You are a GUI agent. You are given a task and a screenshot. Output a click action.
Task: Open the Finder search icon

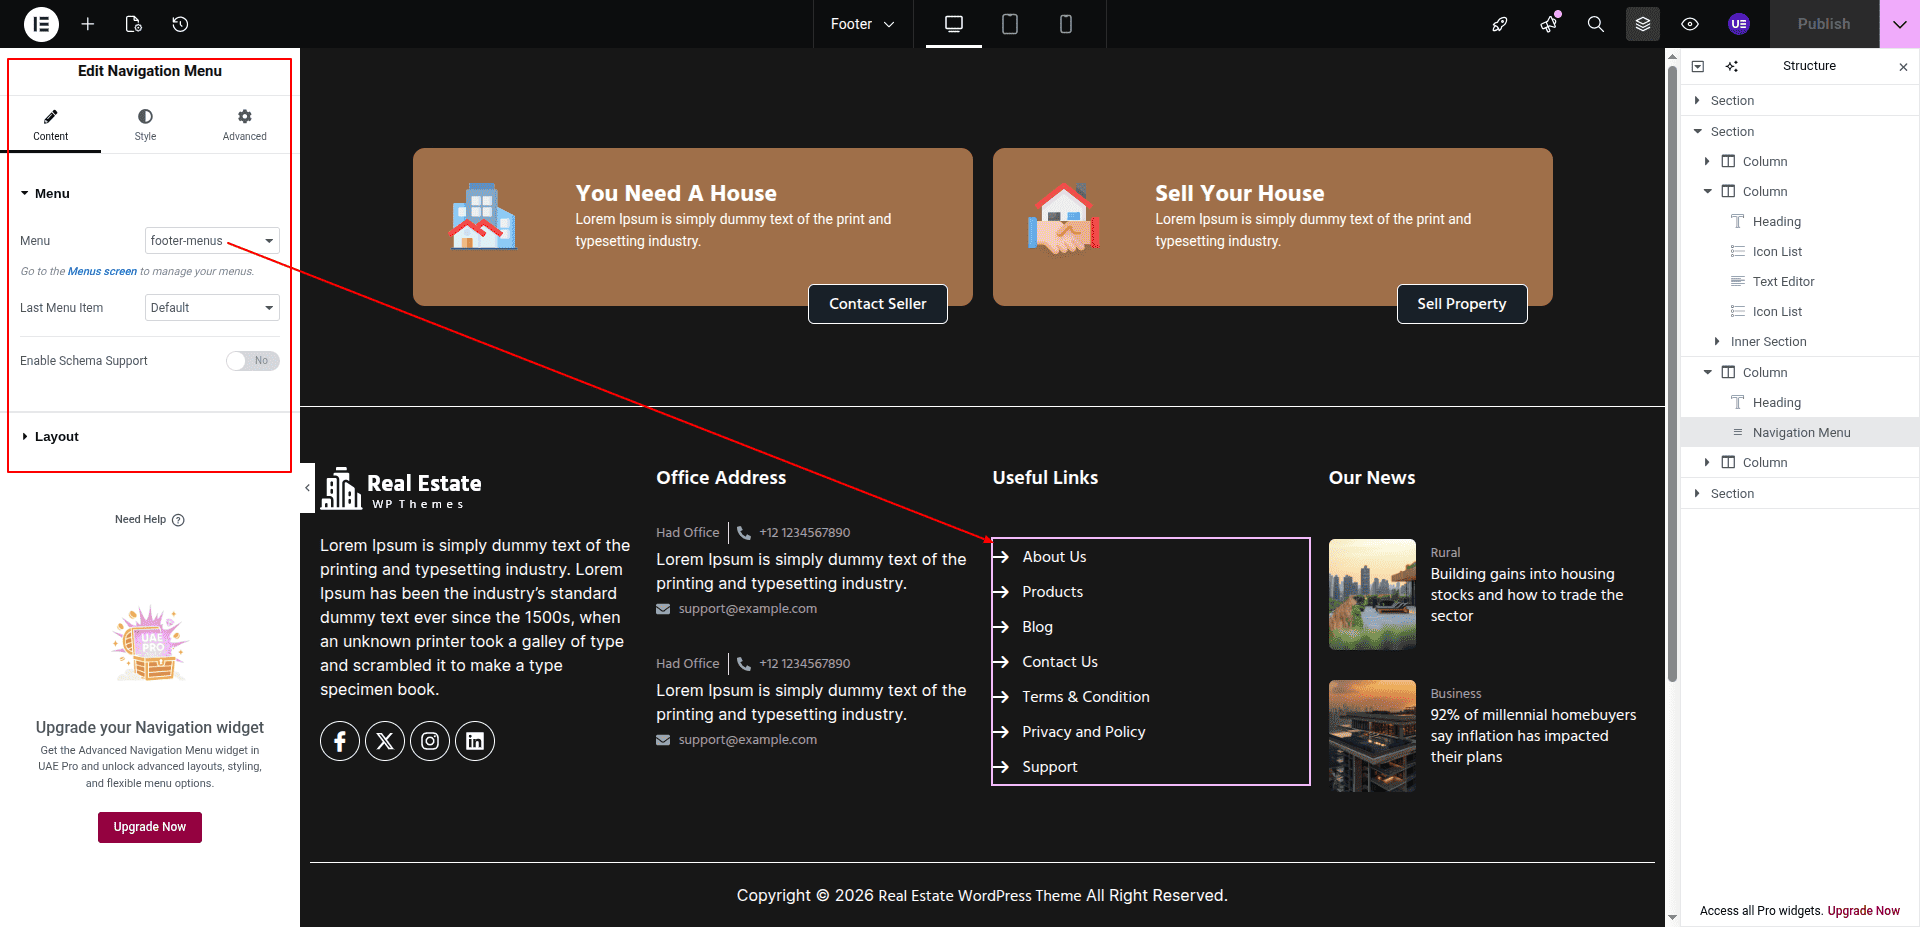1596,24
